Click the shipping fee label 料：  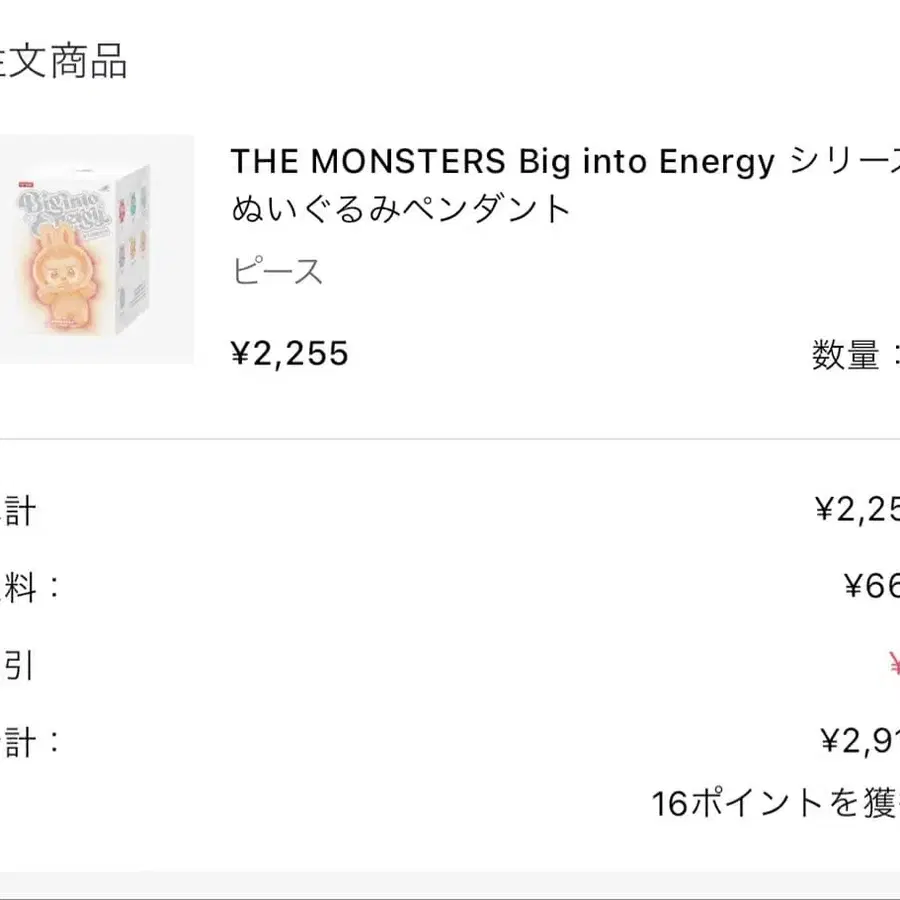coord(30,587)
